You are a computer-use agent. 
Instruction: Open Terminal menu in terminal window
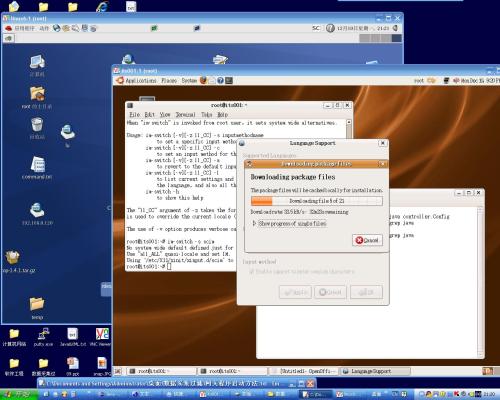(185, 114)
